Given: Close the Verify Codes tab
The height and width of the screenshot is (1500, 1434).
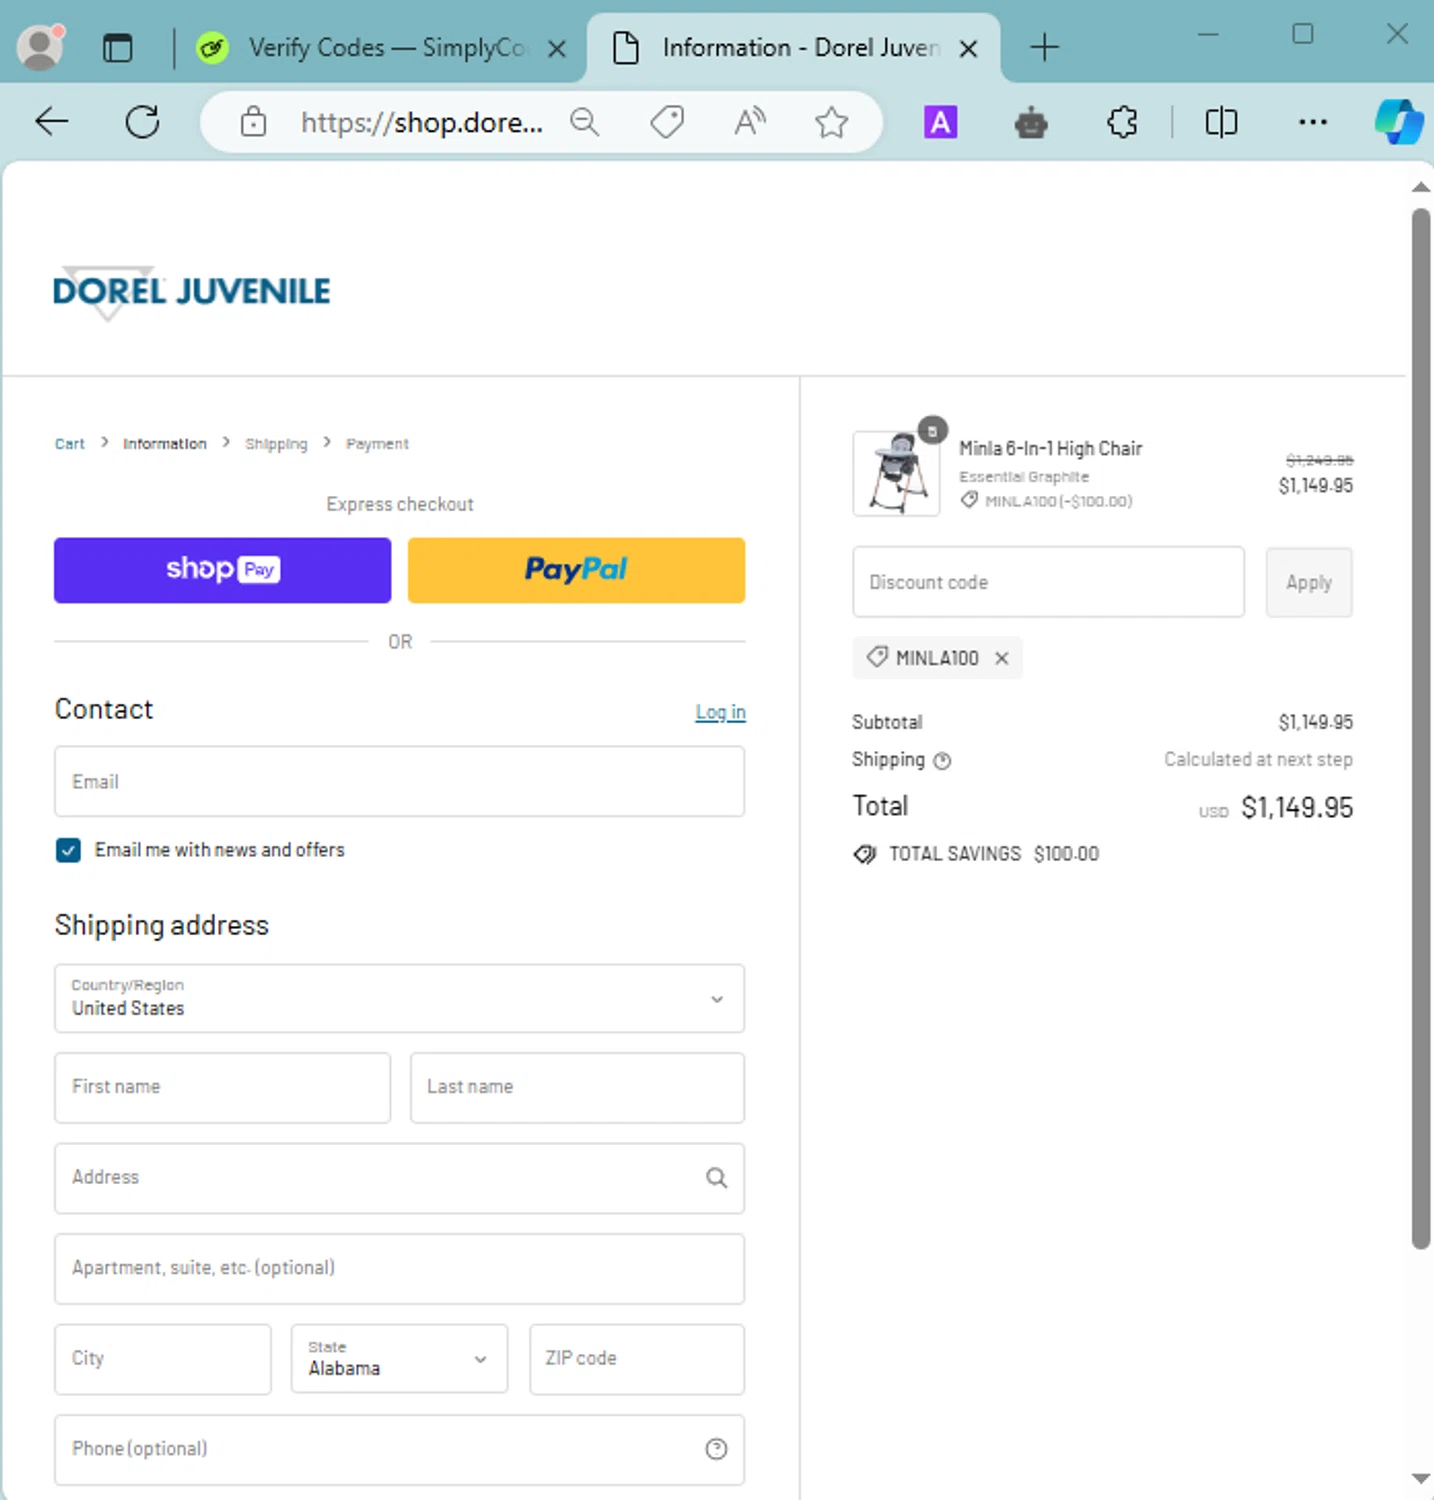Looking at the screenshot, I should pos(557,48).
